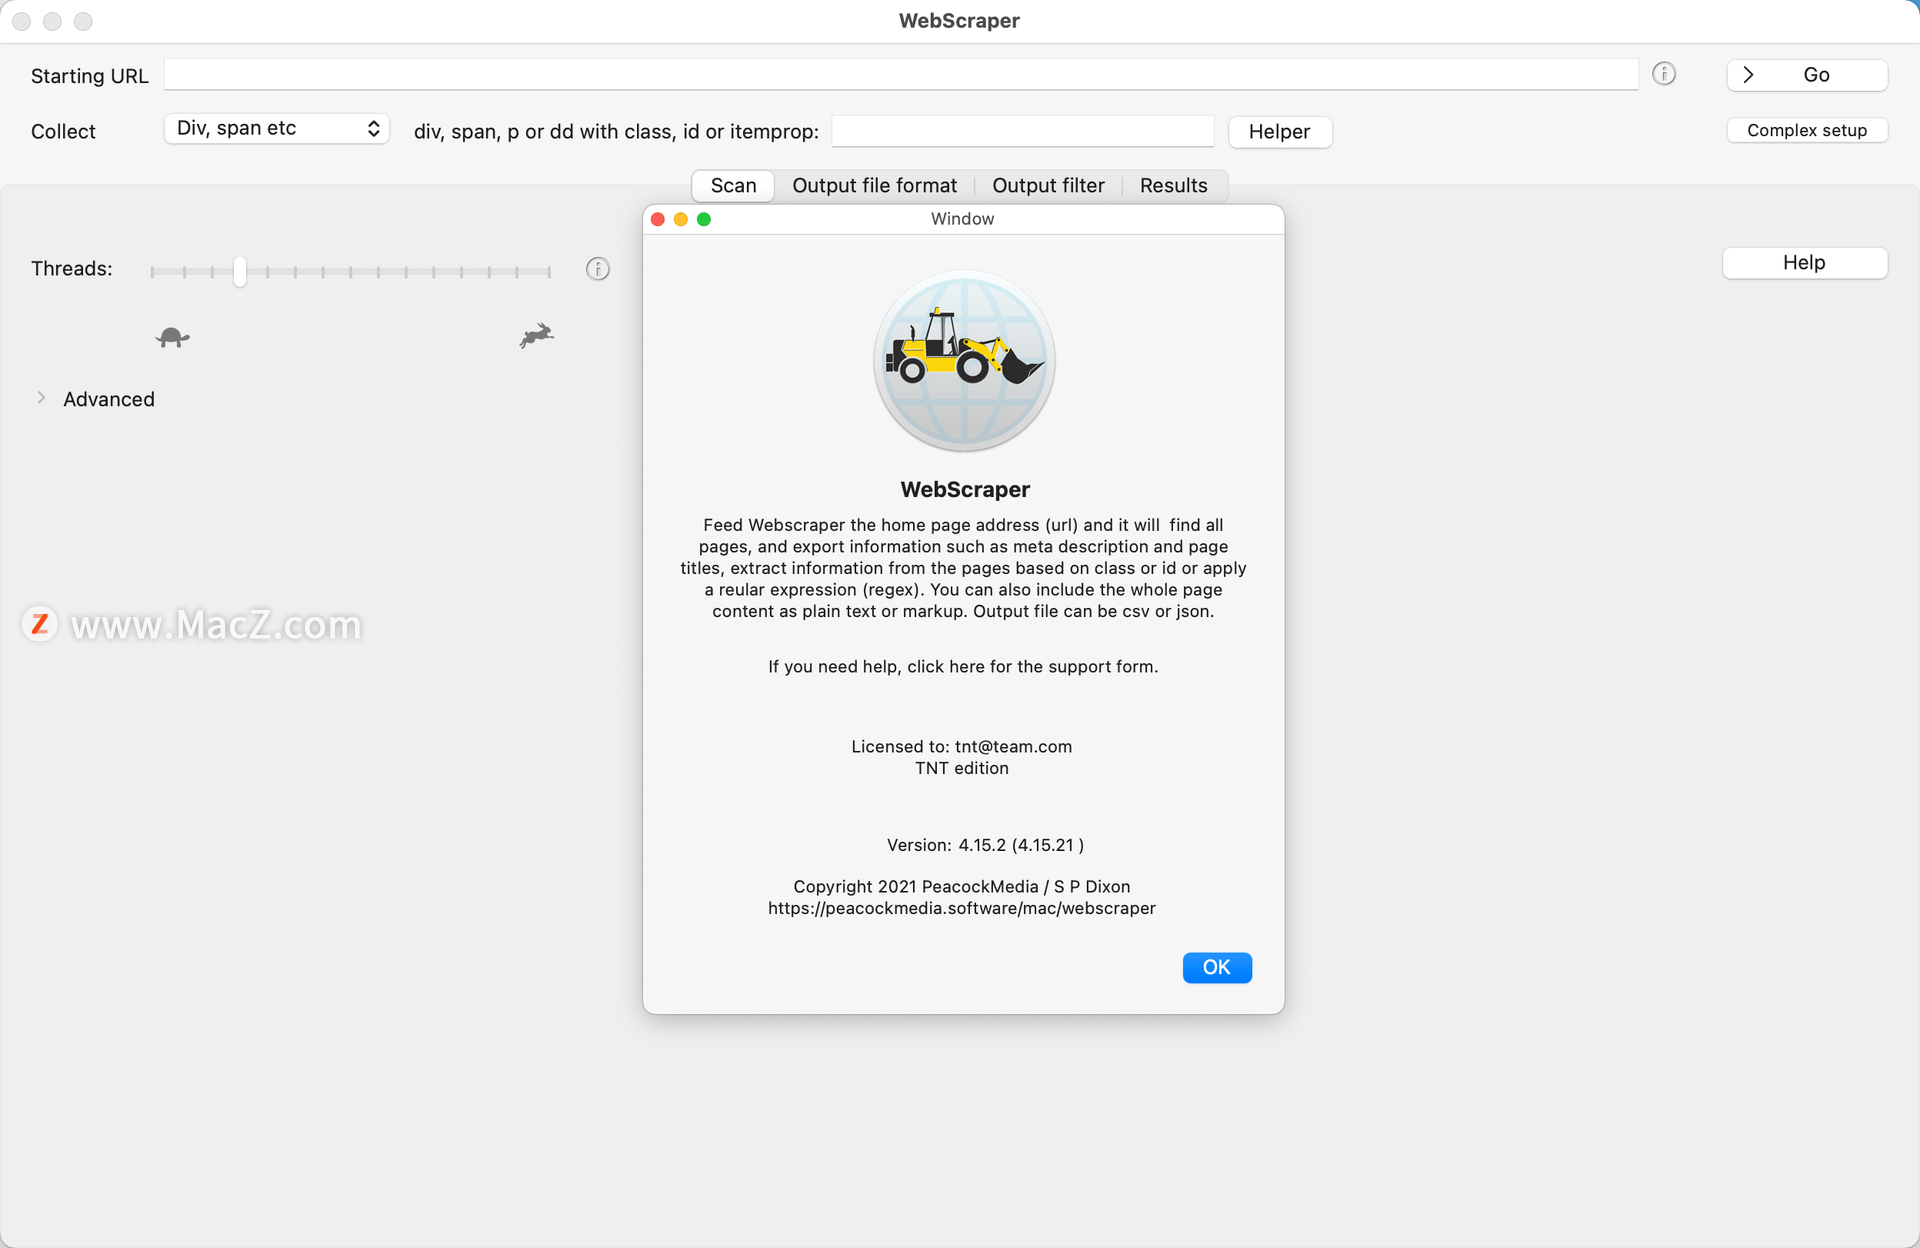Open the Collect 'Div, span etc' dropdown

[277, 129]
